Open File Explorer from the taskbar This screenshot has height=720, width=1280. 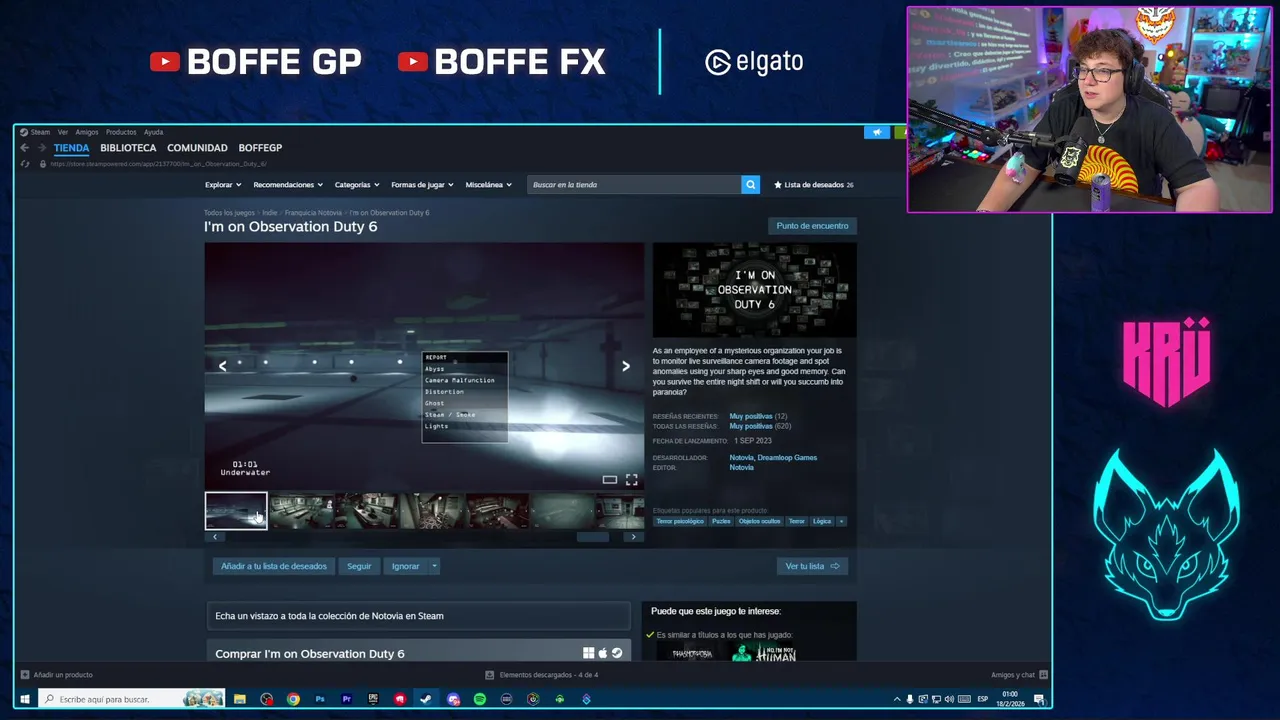(x=240, y=699)
